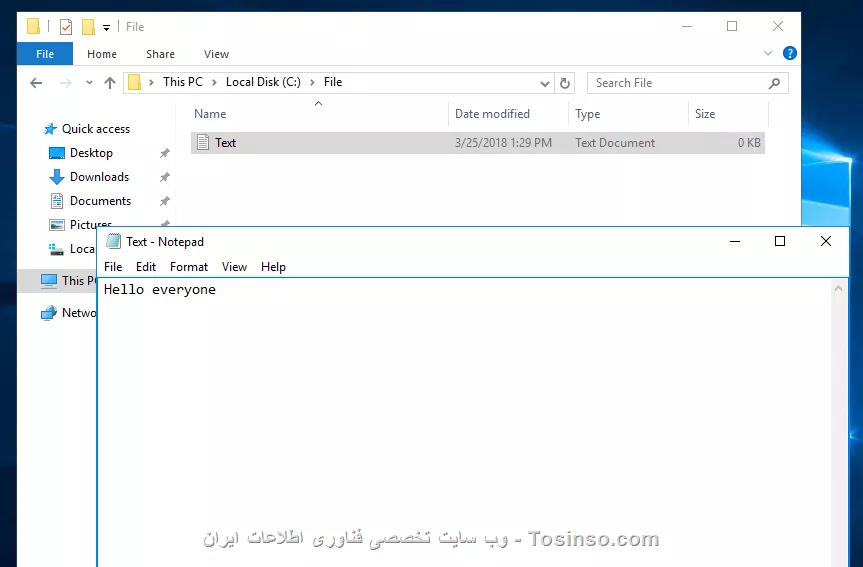This screenshot has height=567, width=863.
Task: Click the pin icon next to Downloads
Action: pyautogui.click(x=165, y=177)
